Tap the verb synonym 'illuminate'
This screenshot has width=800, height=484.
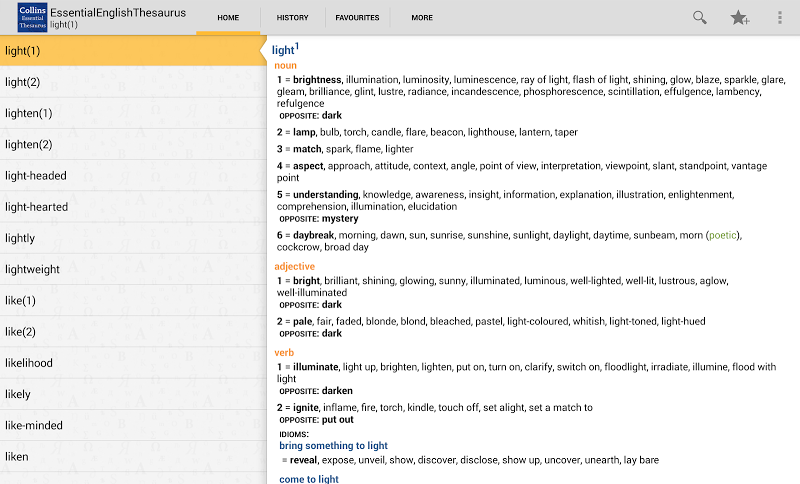(315, 367)
